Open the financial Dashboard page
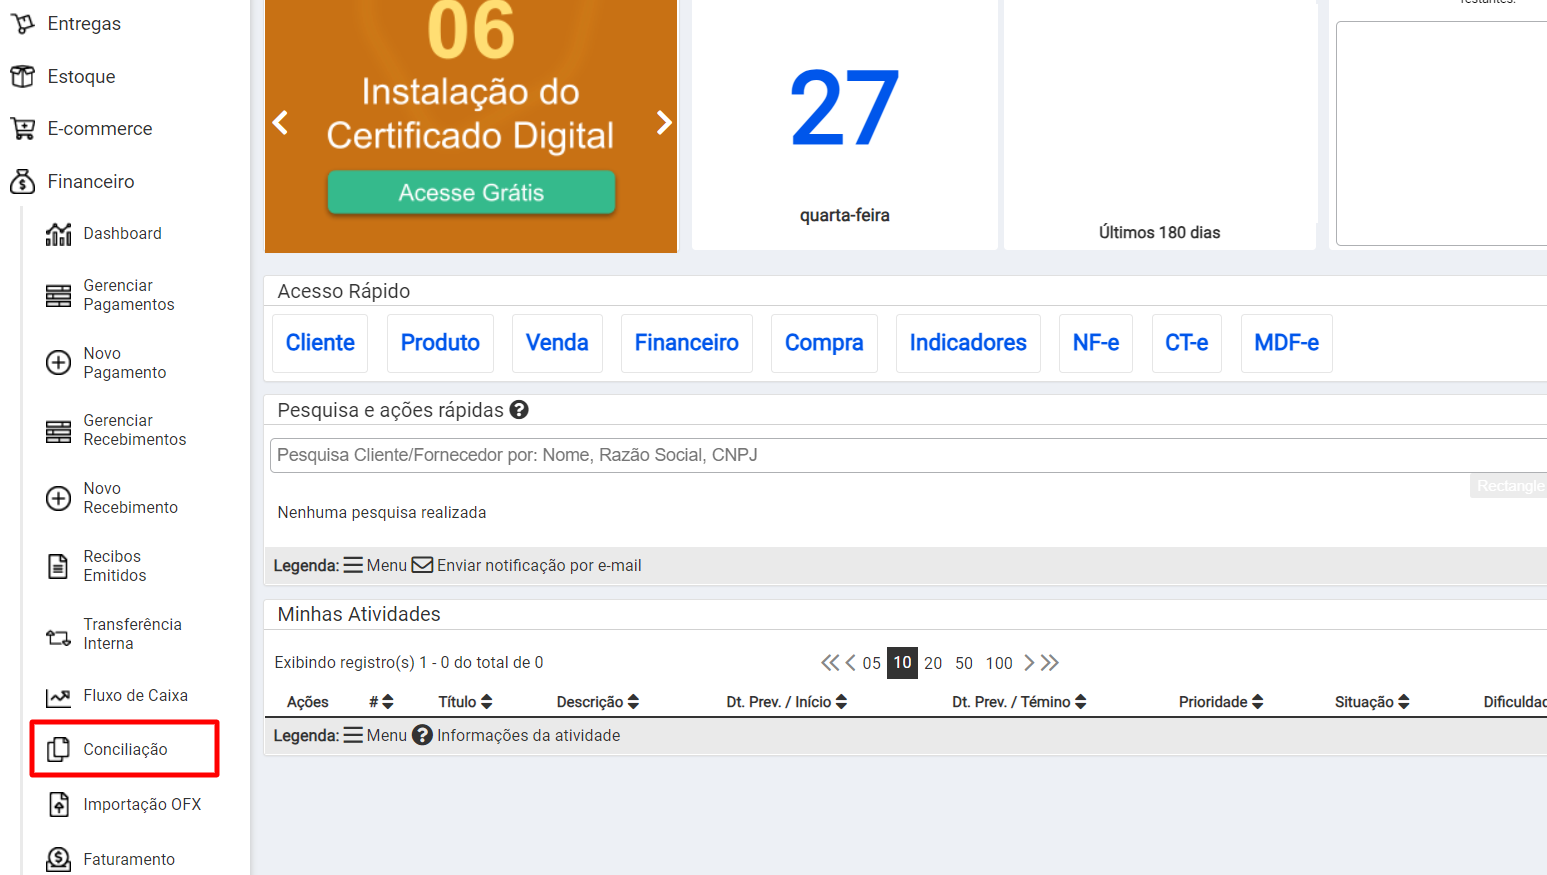 [122, 233]
